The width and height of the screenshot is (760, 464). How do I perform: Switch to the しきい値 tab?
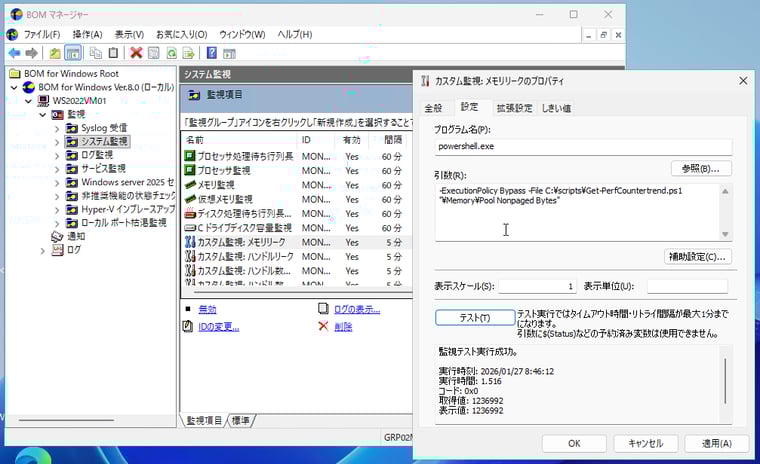[556, 108]
